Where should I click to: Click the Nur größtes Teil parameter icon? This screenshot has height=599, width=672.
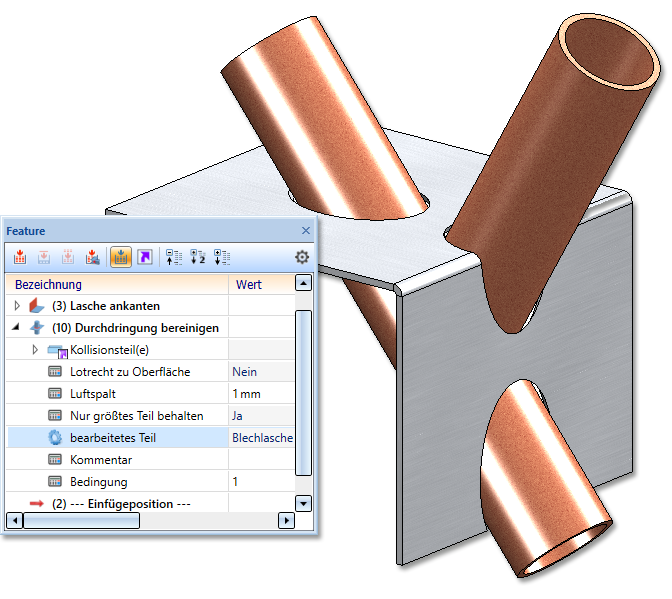[x=55, y=416]
